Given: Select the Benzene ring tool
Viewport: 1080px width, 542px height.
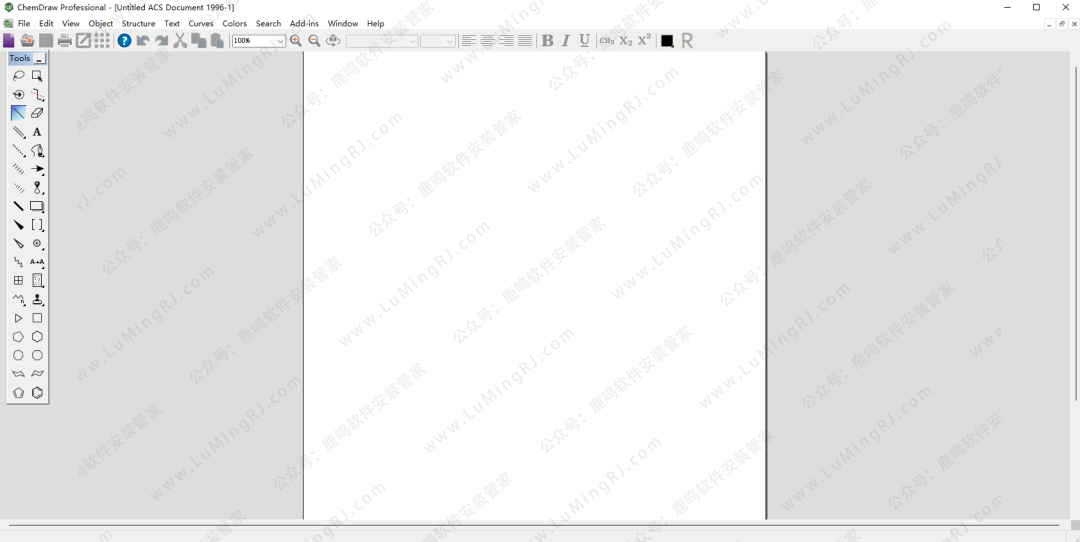Looking at the screenshot, I should coord(37,393).
